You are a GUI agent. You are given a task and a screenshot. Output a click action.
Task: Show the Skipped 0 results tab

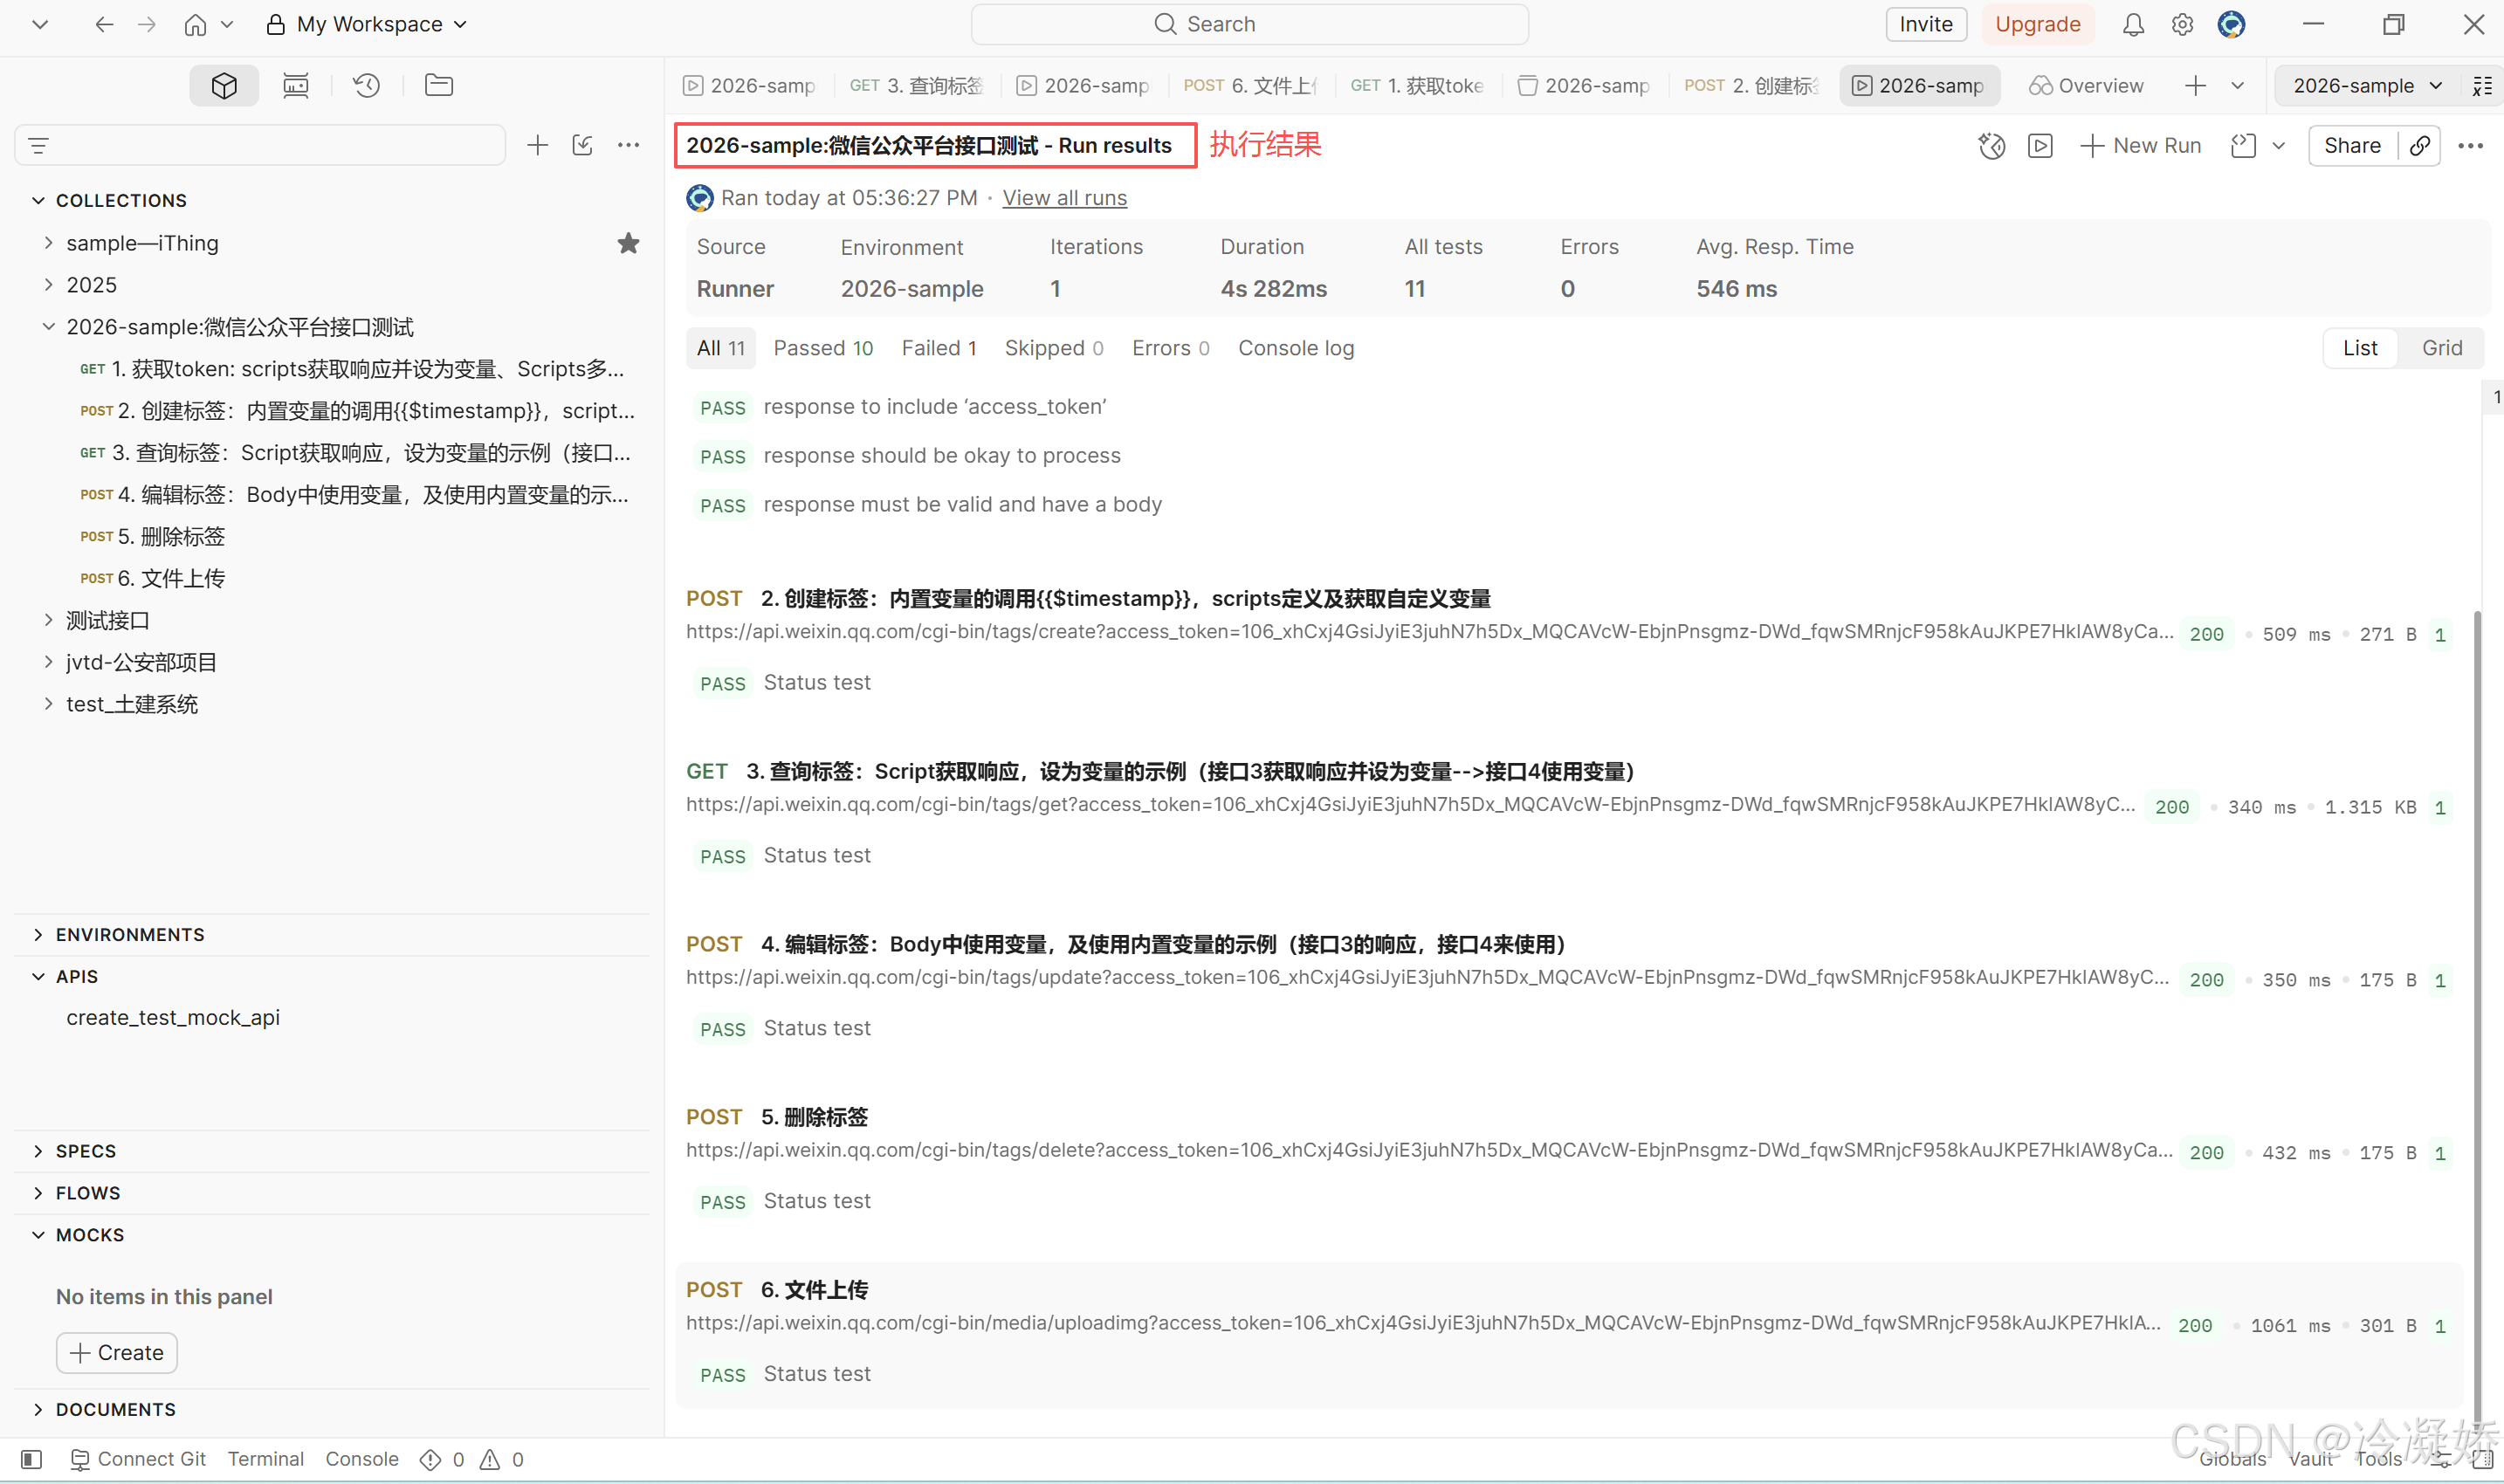point(1054,348)
